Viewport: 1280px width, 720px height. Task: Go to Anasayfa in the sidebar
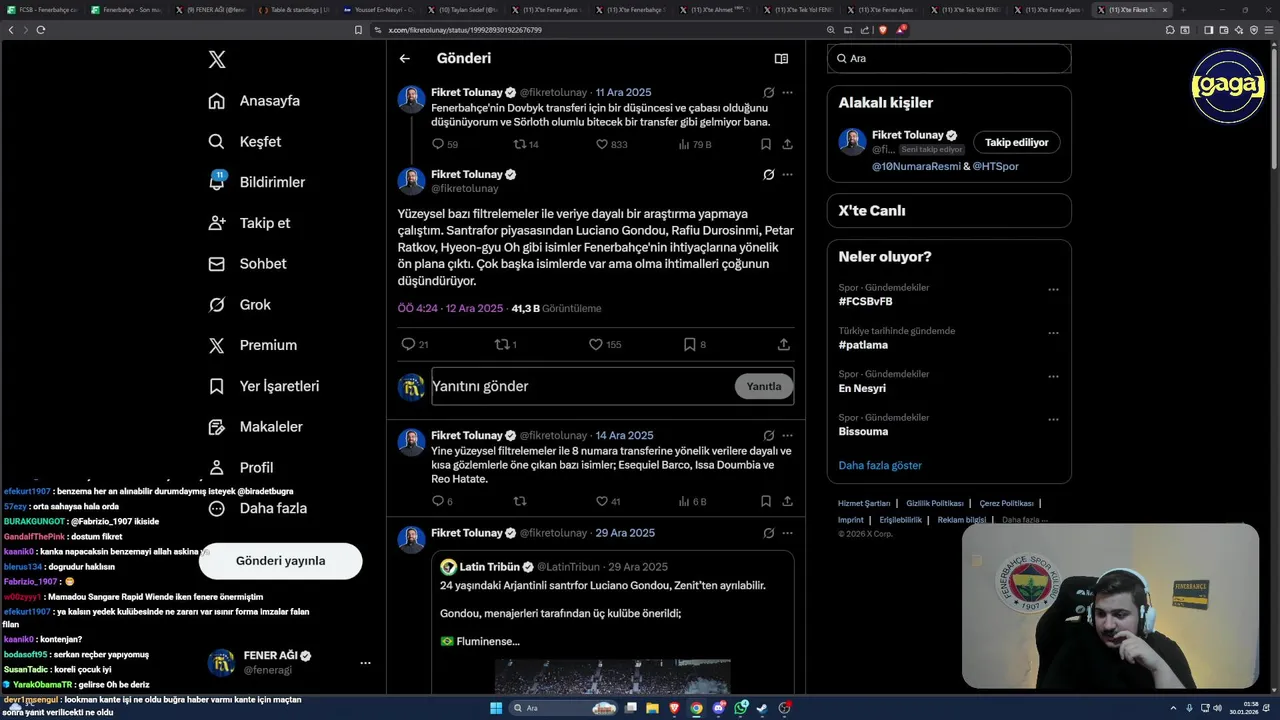click(254, 101)
